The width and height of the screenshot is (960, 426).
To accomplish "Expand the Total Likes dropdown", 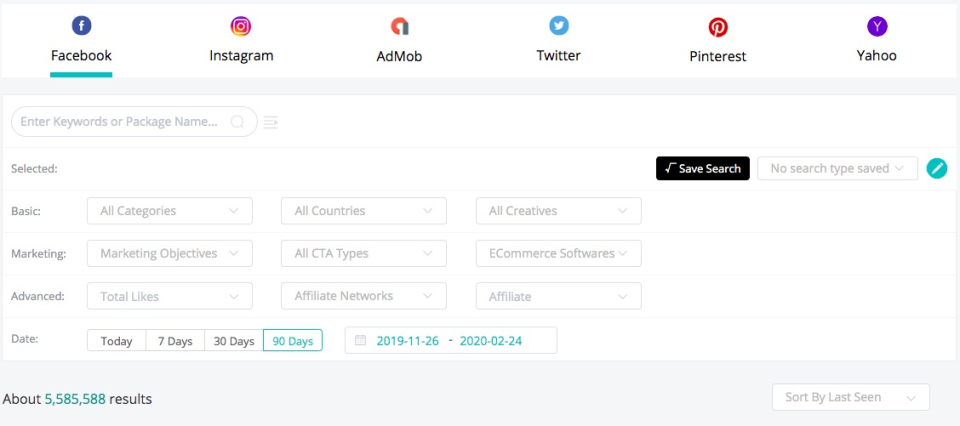I will pyautogui.click(x=170, y=296).
